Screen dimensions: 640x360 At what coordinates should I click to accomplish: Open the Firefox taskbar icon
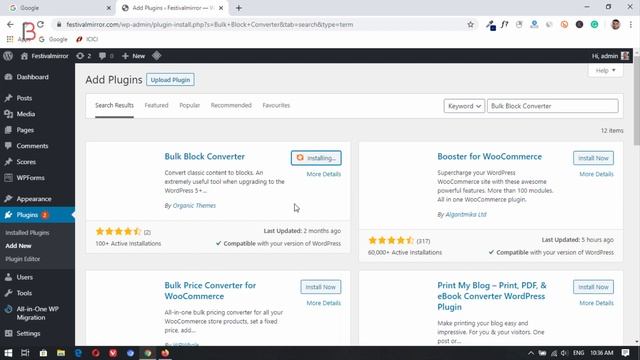pyautogui.click(x=165, y=353)
